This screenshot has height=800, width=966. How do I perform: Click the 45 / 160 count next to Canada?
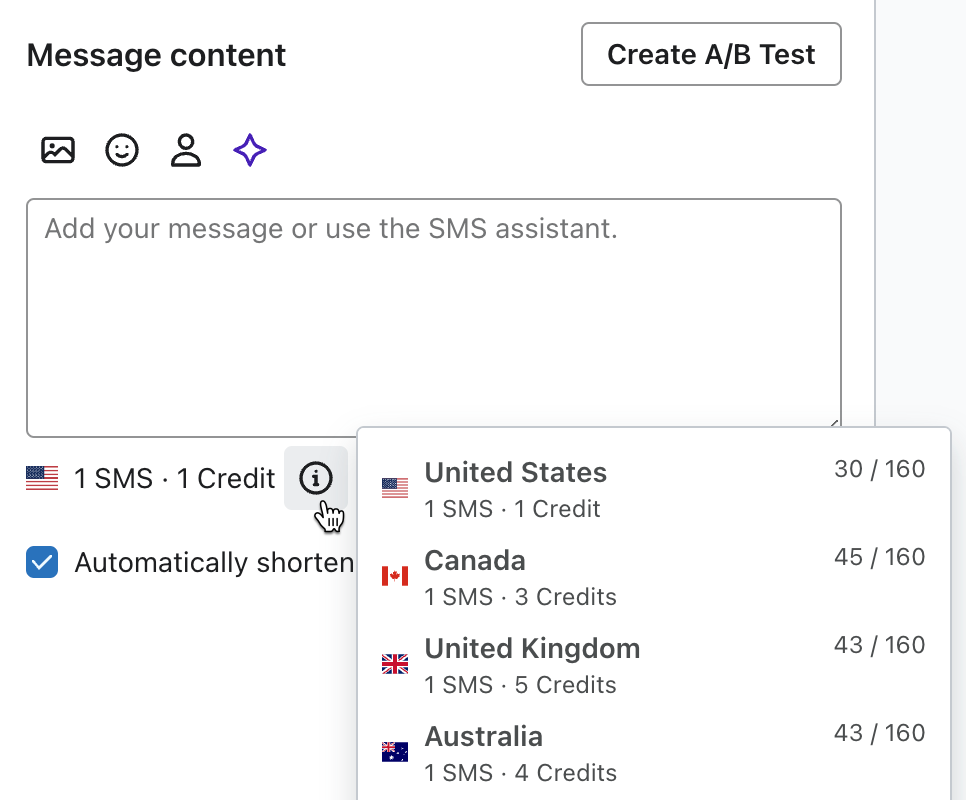pos(879,556)
